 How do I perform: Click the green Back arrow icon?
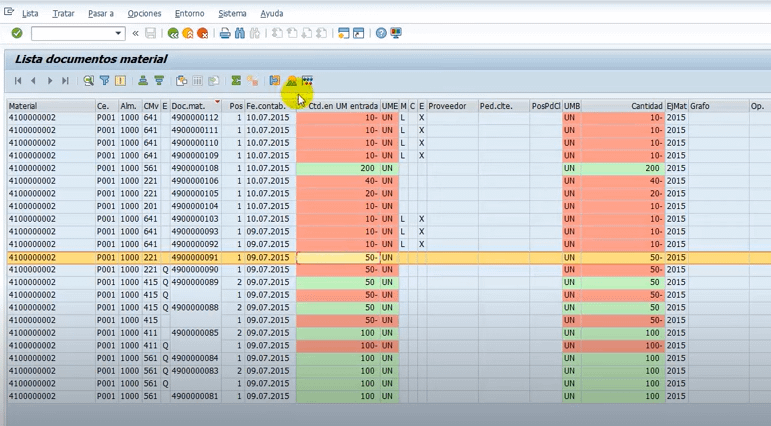pos(174,33)
